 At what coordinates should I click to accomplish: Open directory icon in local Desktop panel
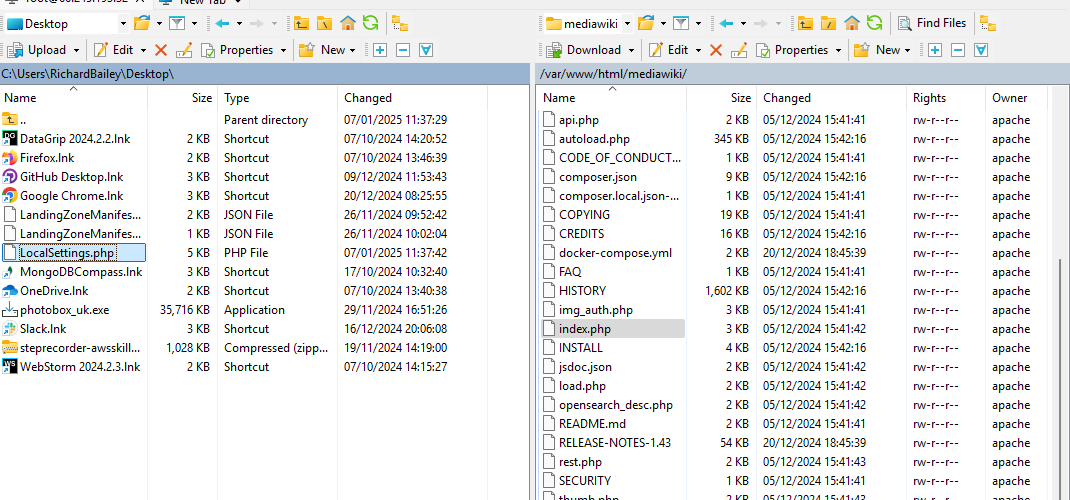click(x=142, y=23)
